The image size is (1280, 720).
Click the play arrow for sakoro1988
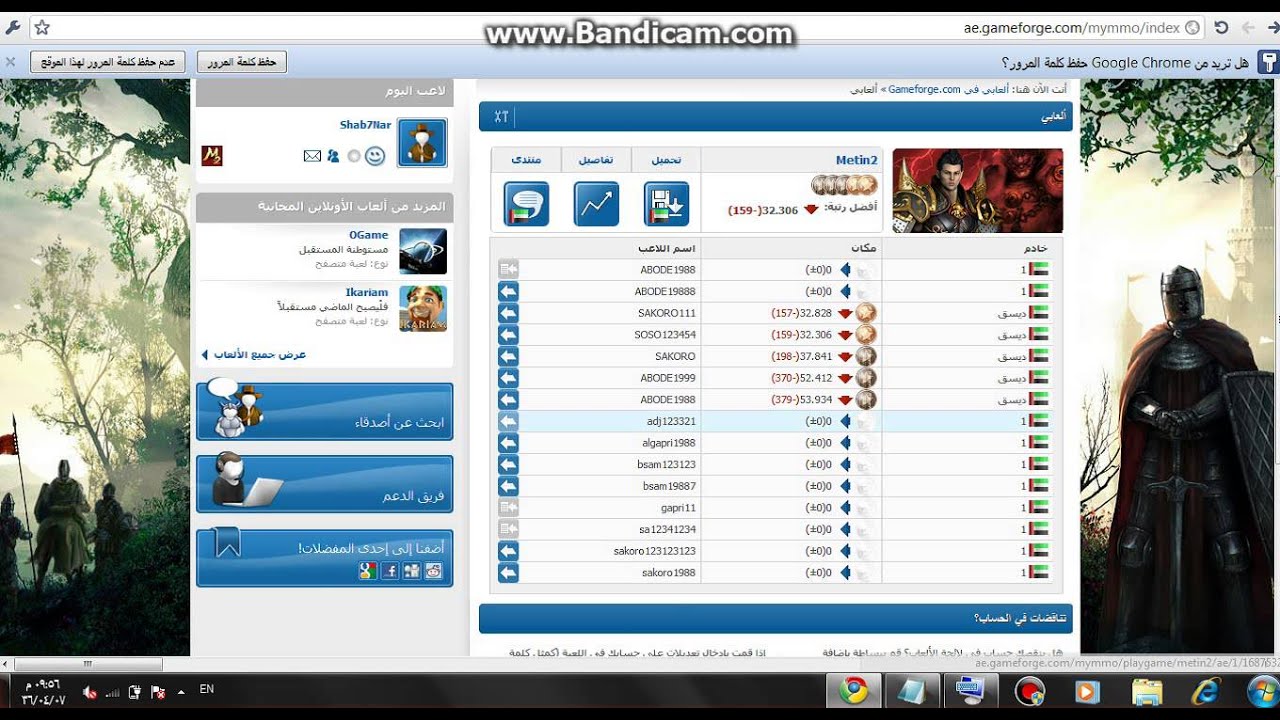(508, 573)
